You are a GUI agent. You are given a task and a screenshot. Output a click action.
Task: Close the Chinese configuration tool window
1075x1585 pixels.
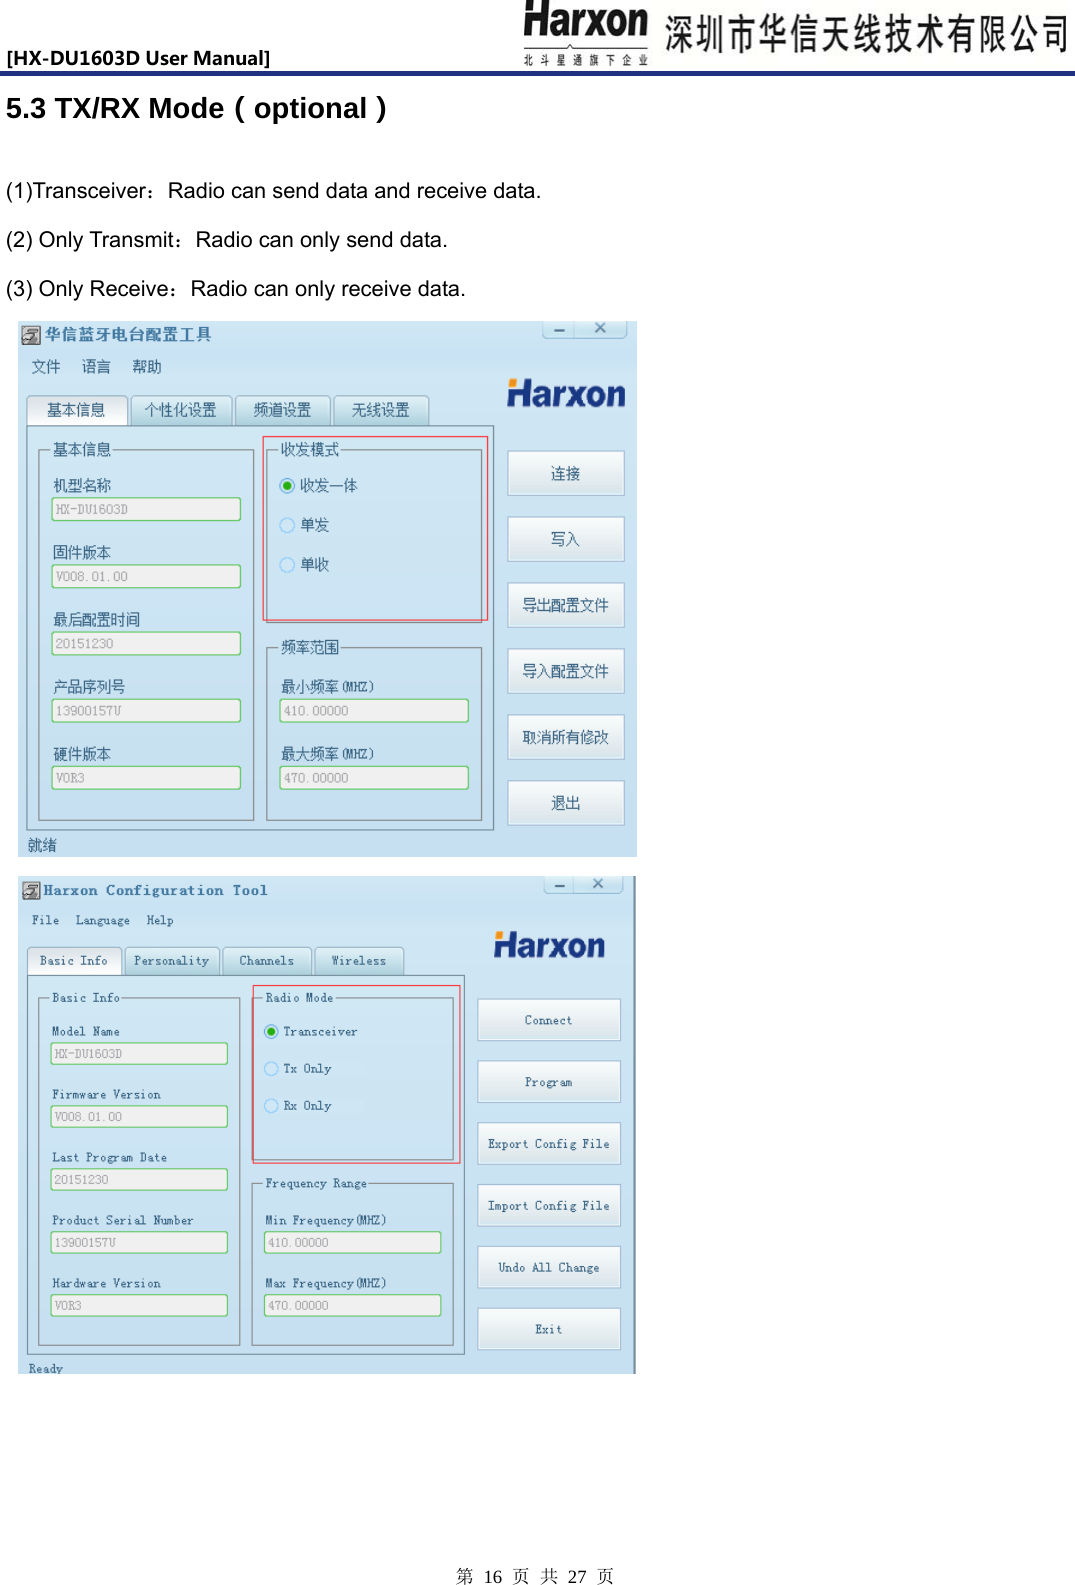pyautogui.click(x=600, y=329)
